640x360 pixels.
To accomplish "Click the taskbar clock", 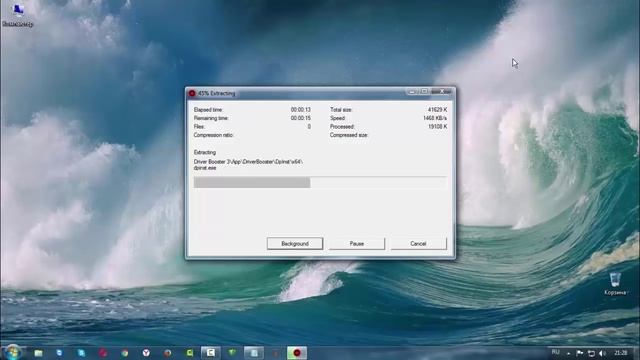I will click(620, 353).
